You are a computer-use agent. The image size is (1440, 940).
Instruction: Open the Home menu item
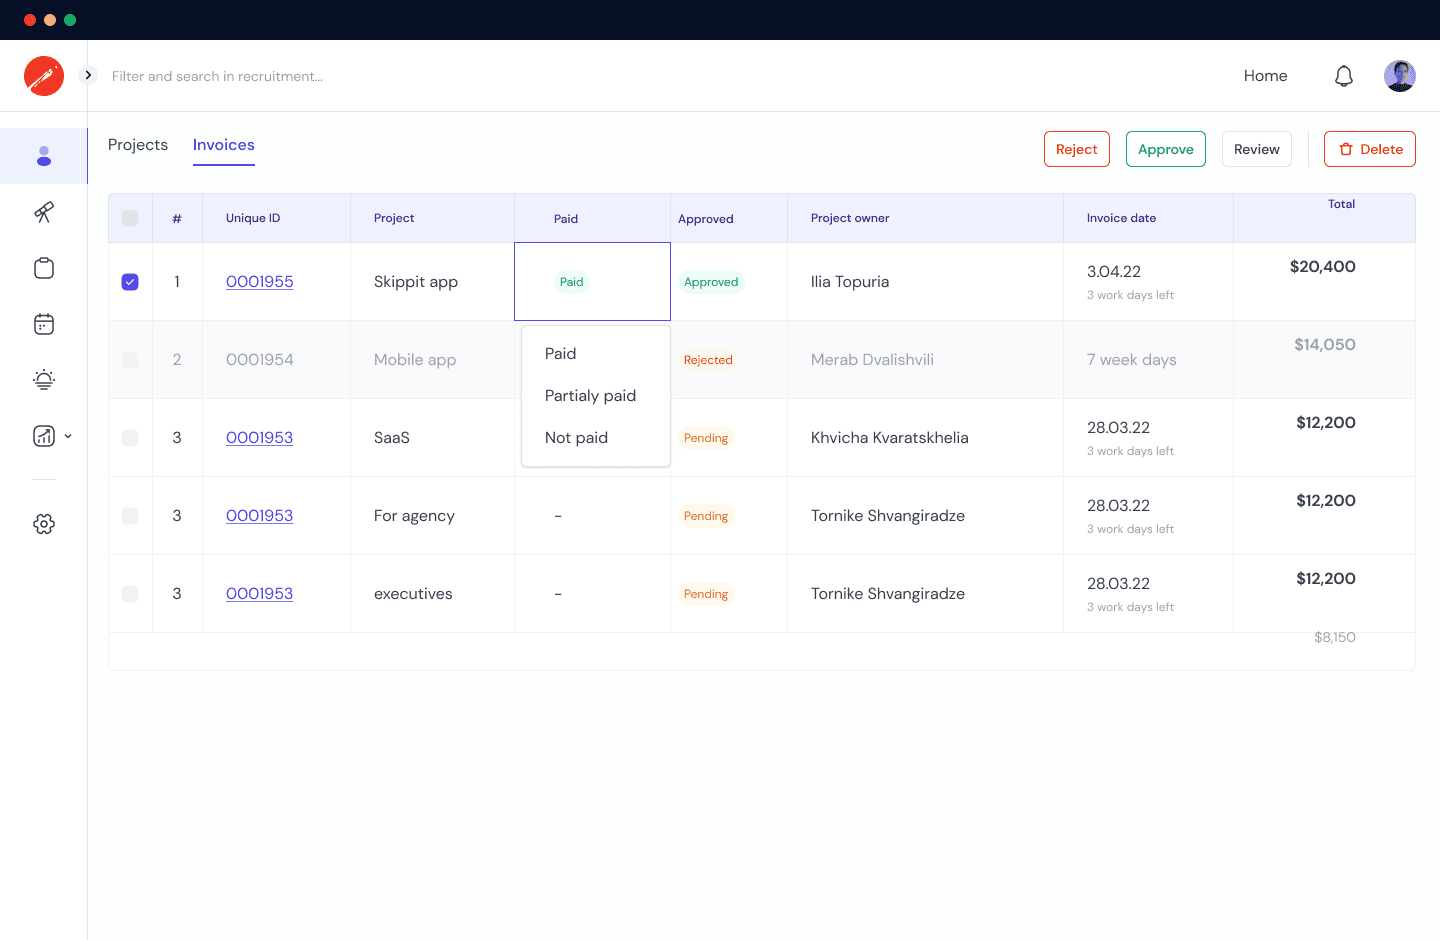pyautogui.click(x=1264, y=75)
